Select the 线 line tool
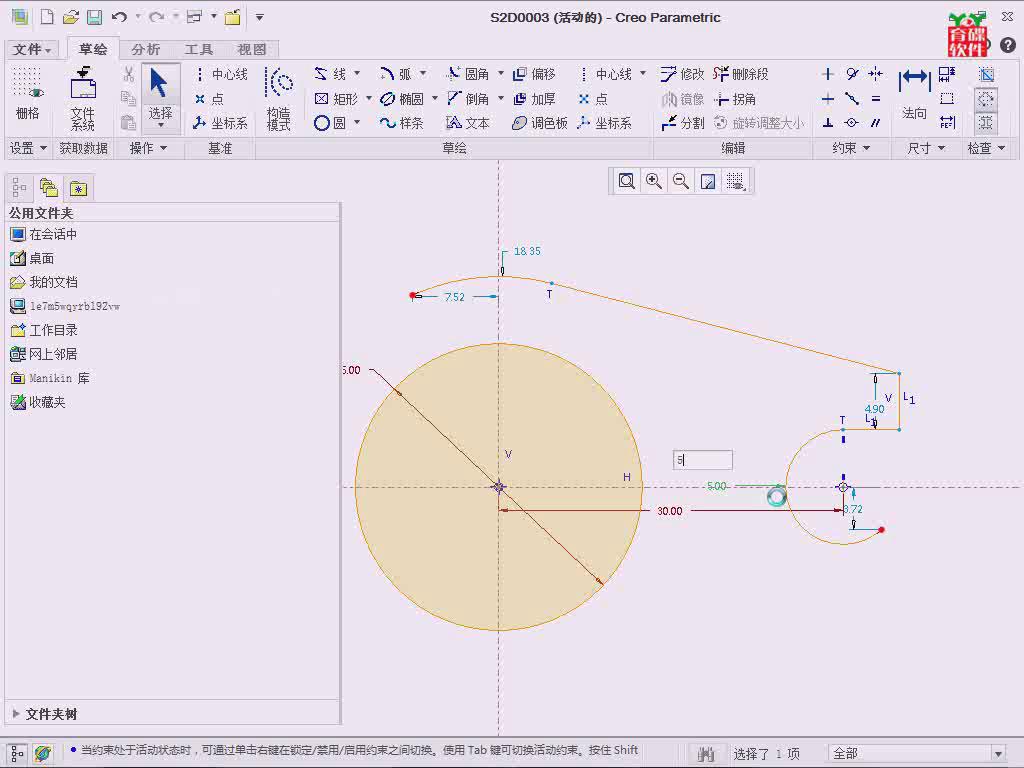The image size is (1024, 768). (x=330, y=74)
